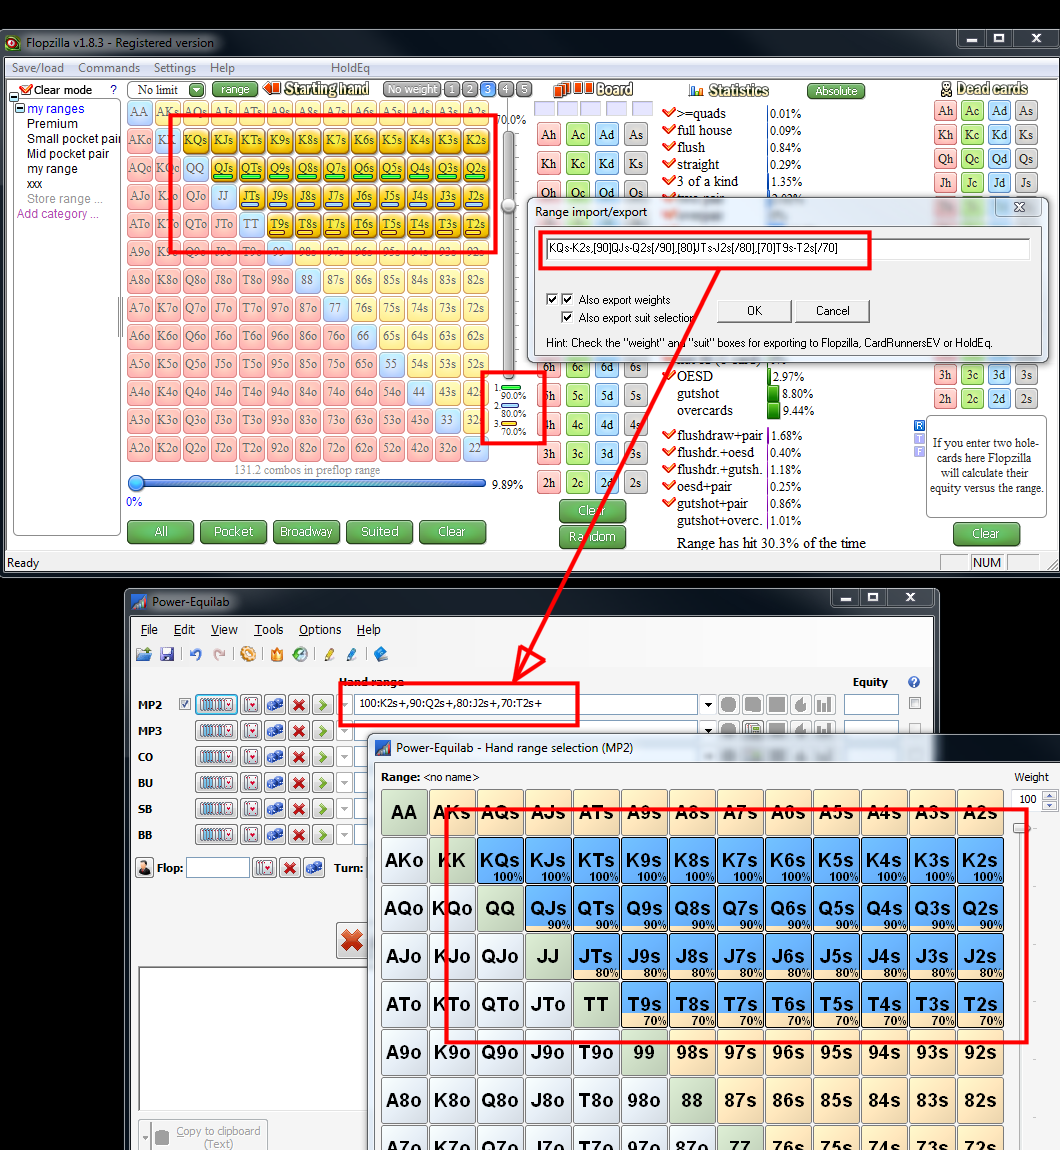
Task: Click flop random dice icon
Action: click(314, 868)
